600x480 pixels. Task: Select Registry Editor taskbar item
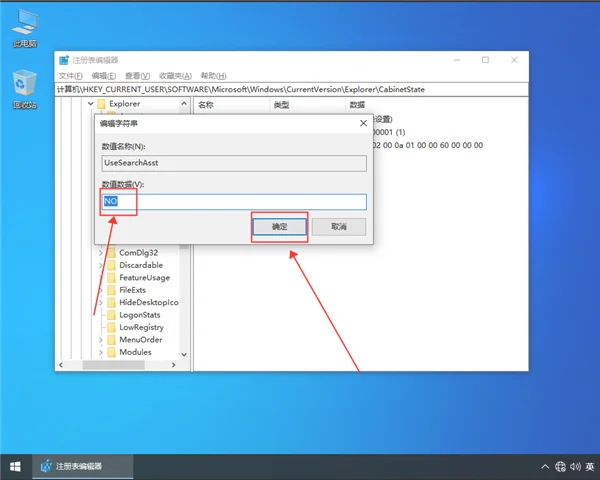pos(83,467)
